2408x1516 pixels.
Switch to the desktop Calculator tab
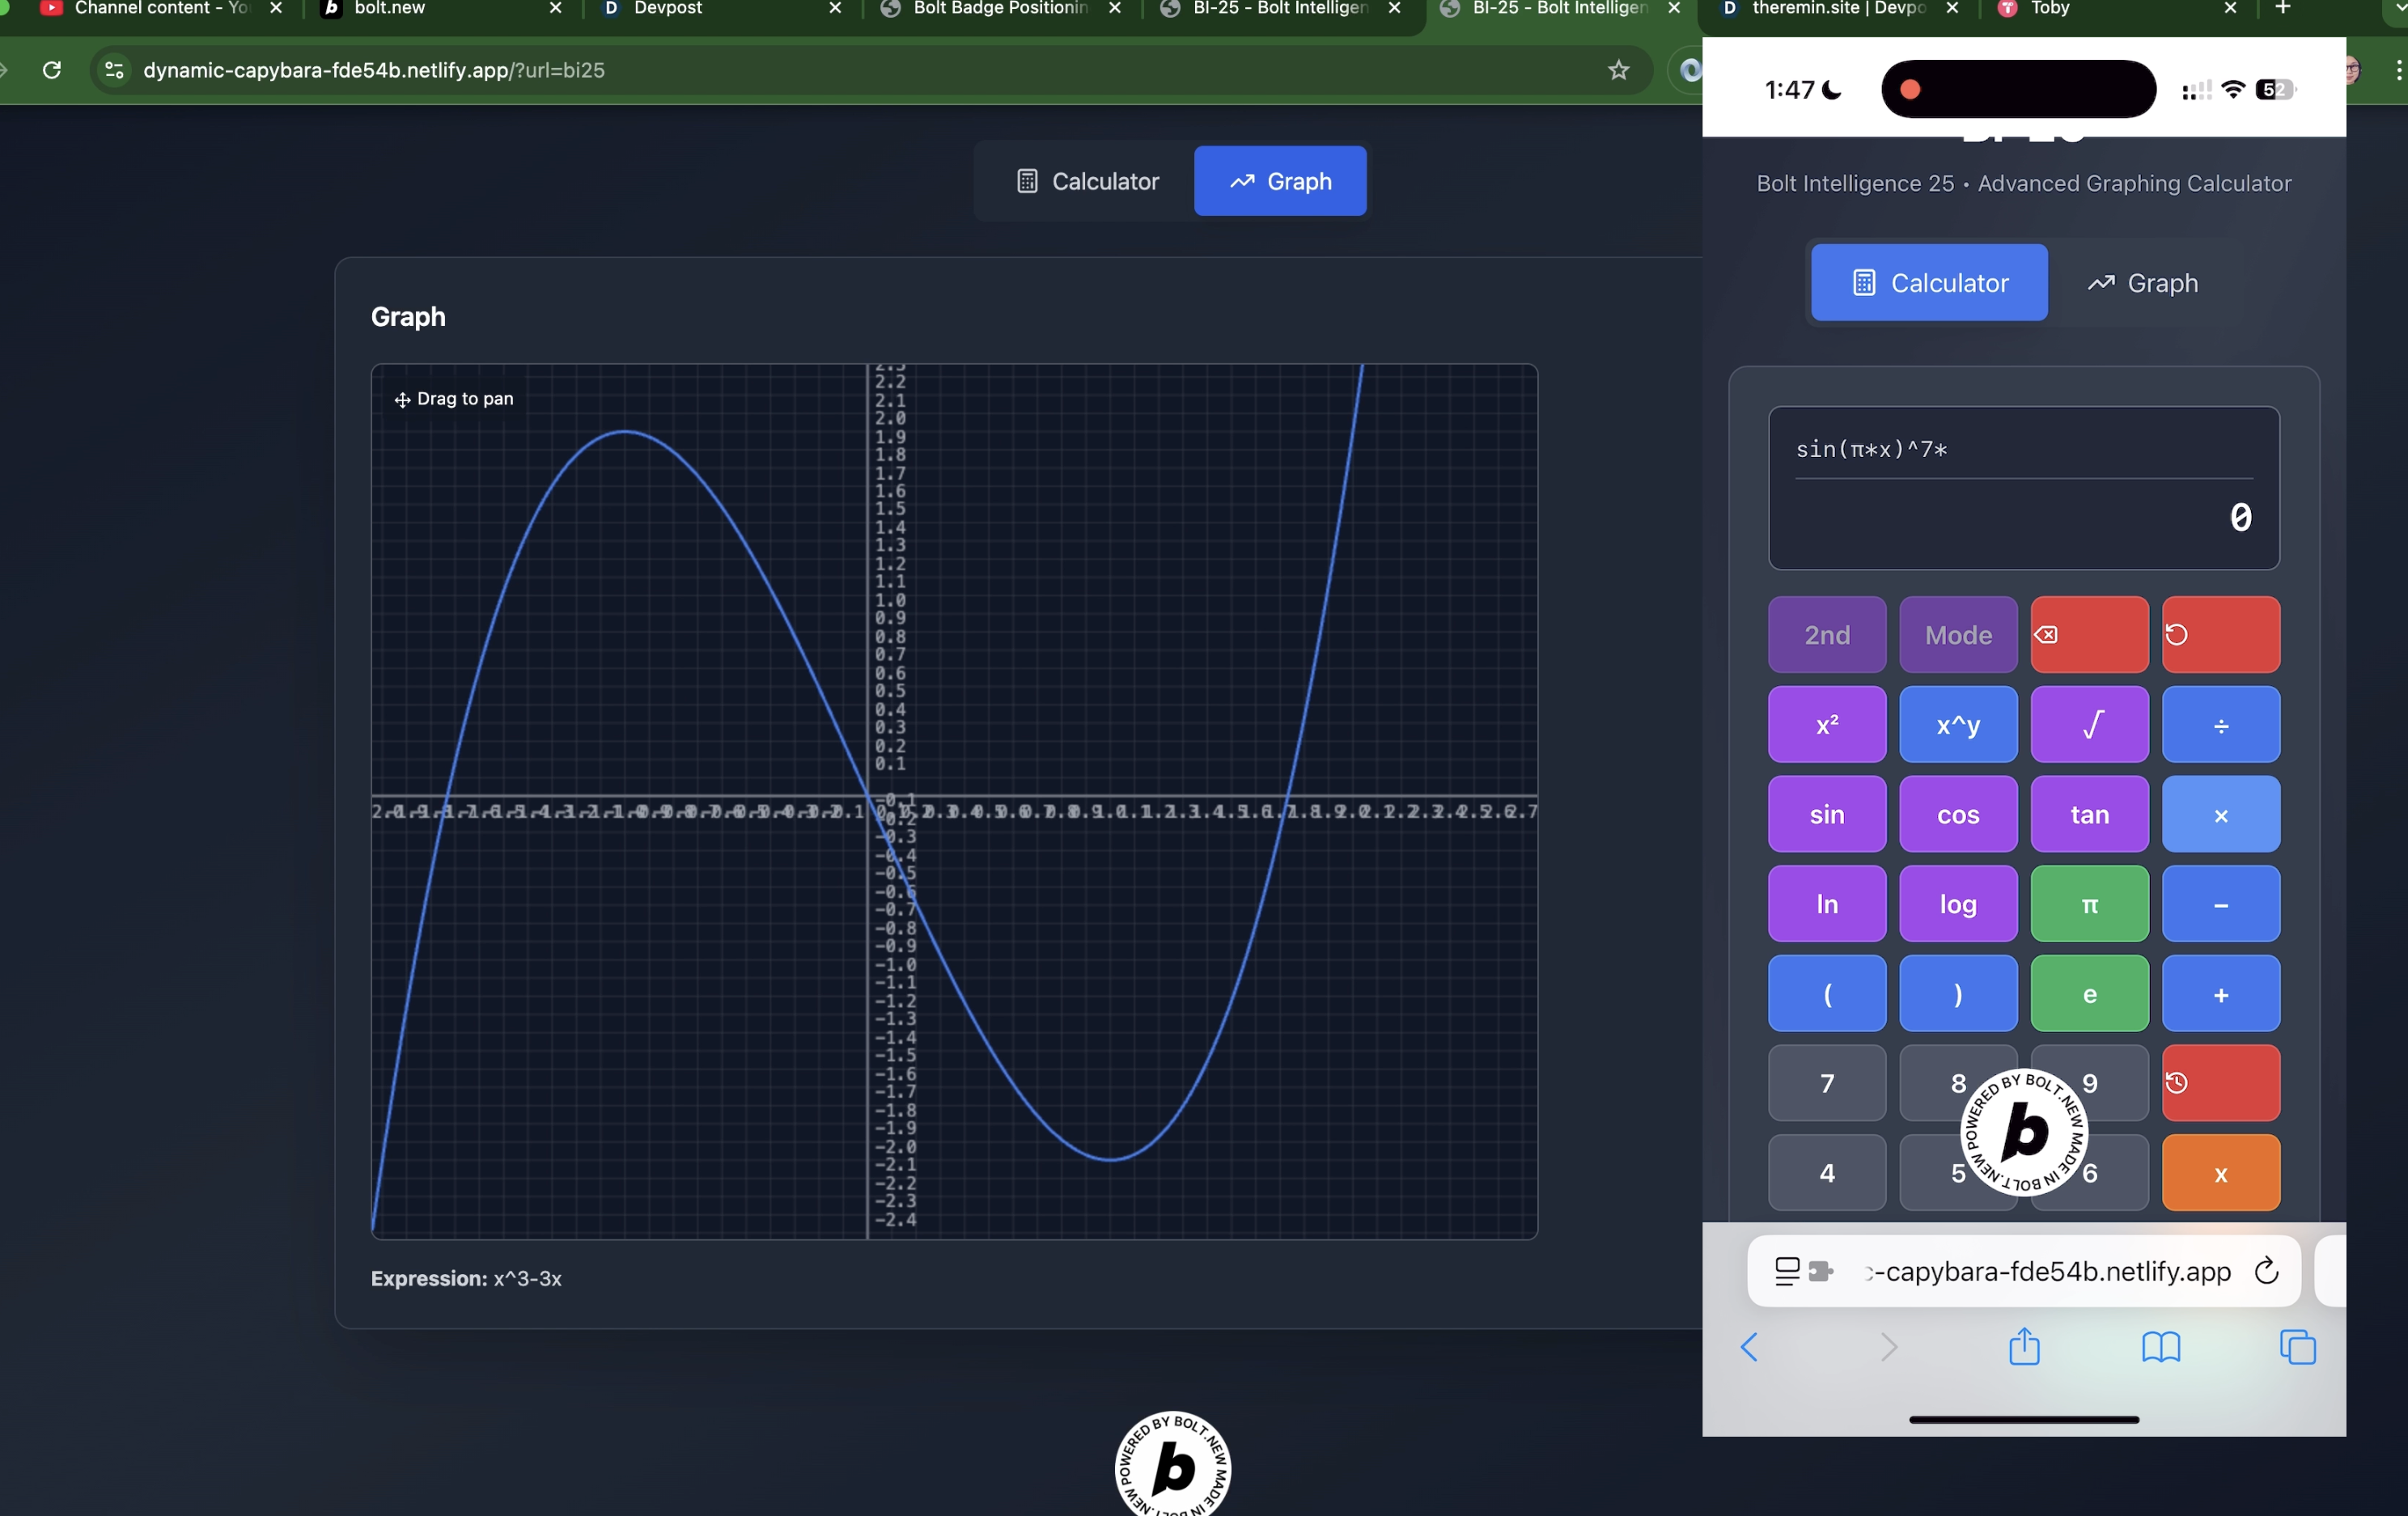(x=1087, y=182)
